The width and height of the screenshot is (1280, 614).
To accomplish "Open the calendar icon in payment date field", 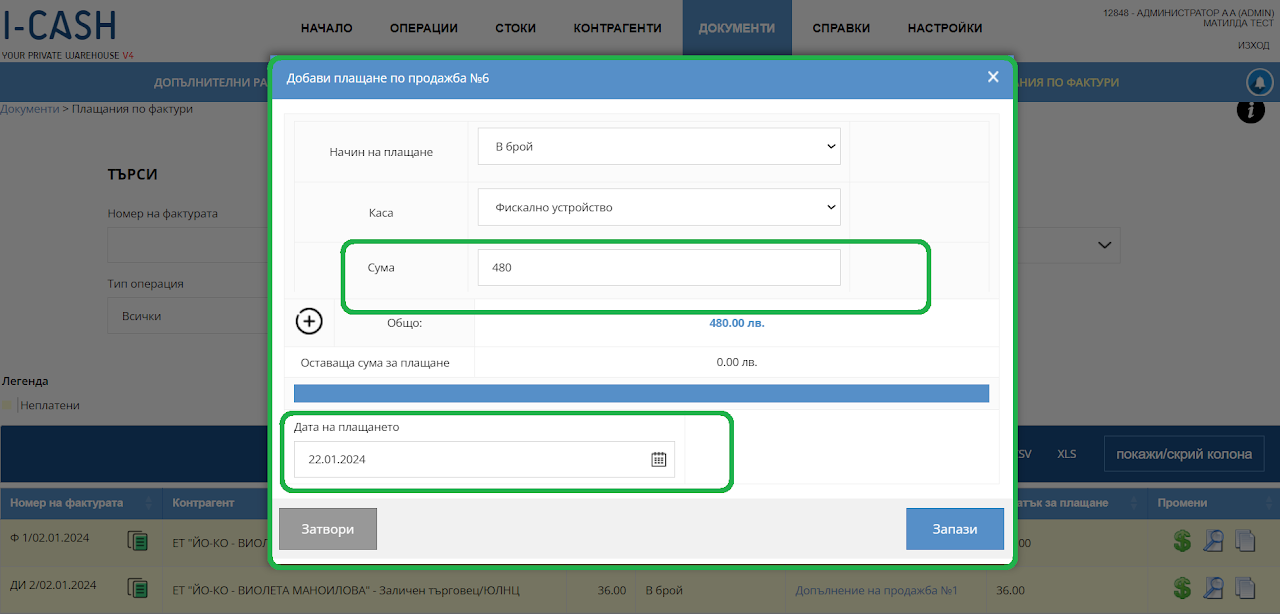I will coord(658,460).
